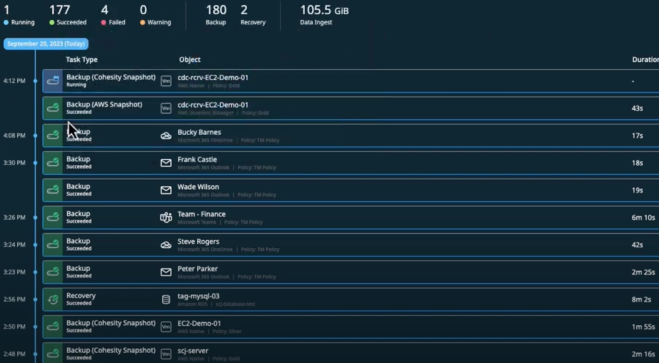Screen dimensions: 659x363
Task: Click the succeeded backup icon for Team - Finance
Action: click(x=53, y=218)
